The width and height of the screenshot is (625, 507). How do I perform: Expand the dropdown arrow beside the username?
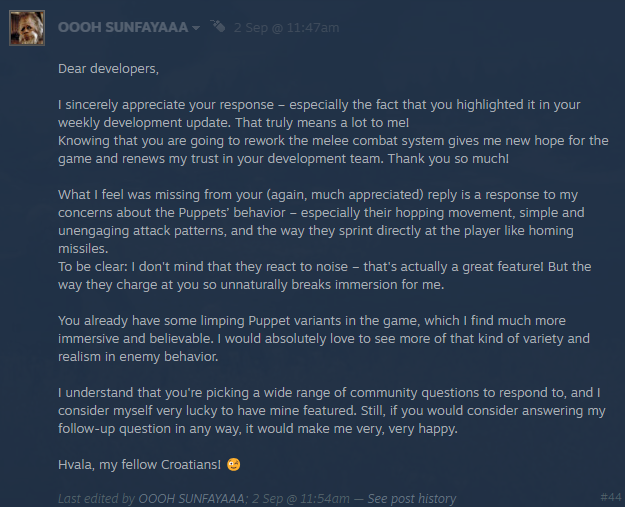pos(196,28)
